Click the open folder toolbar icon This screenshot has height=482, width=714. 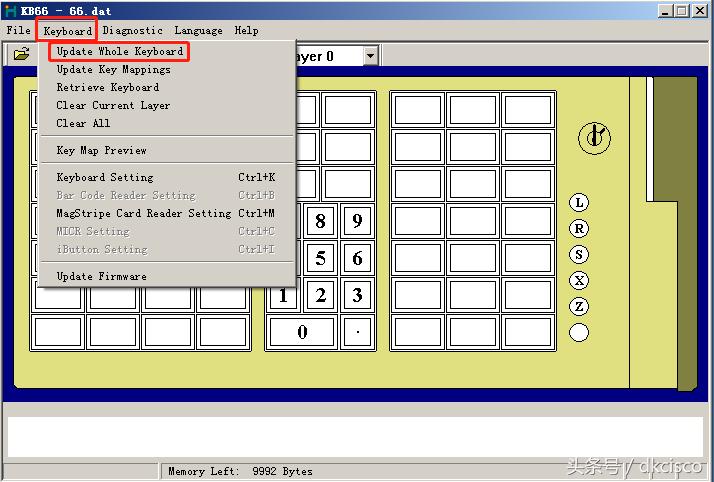point(21,54)
